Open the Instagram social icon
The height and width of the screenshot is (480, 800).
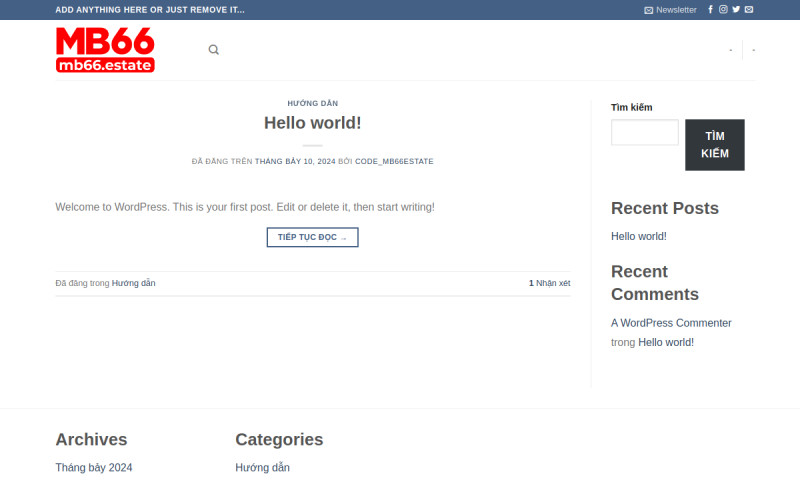tap(723, 10)
